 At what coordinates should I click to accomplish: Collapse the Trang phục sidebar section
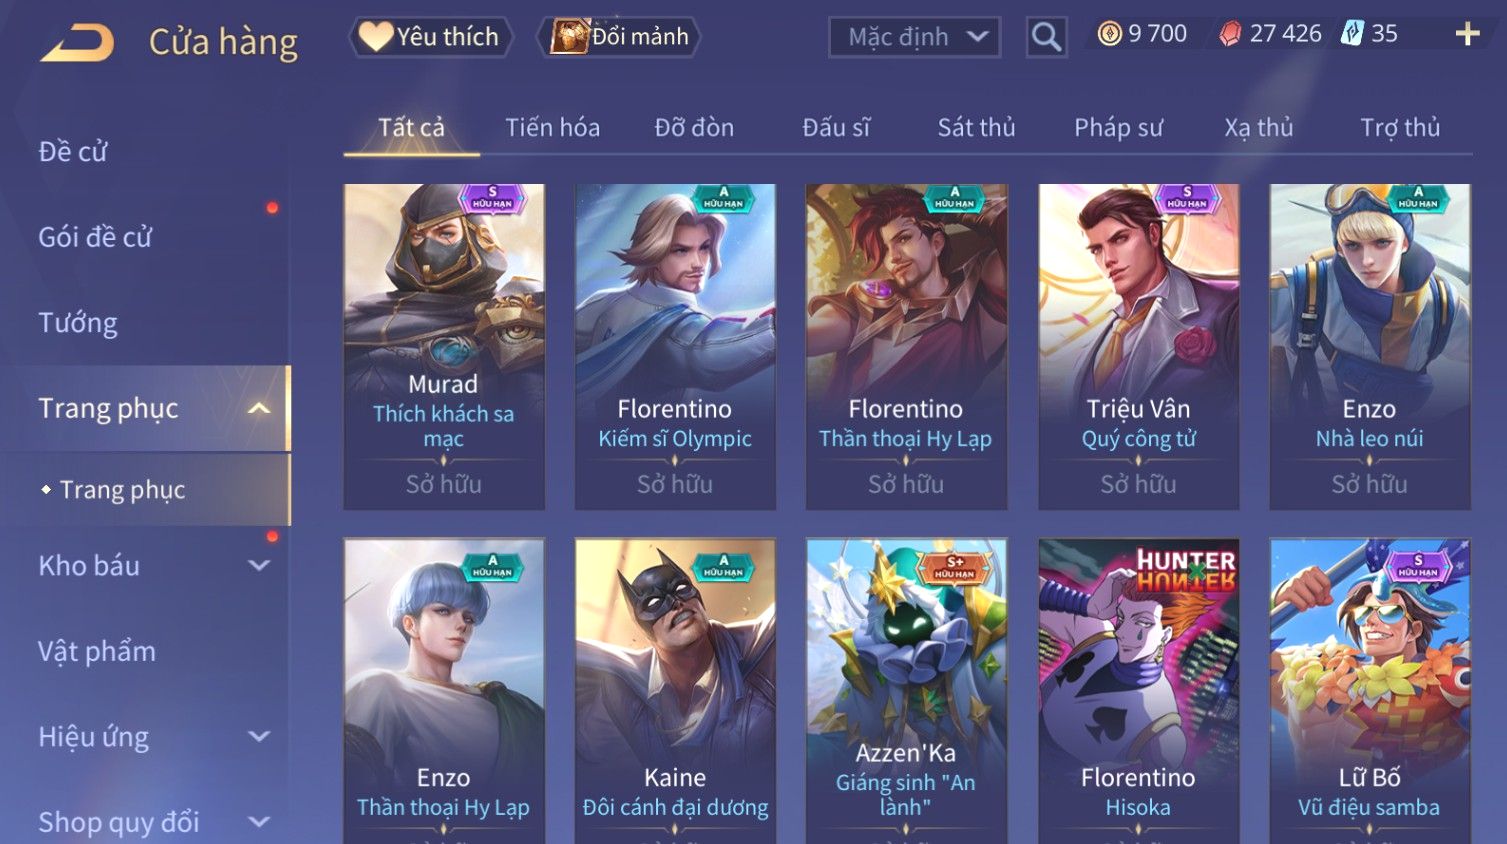(259, 408)
